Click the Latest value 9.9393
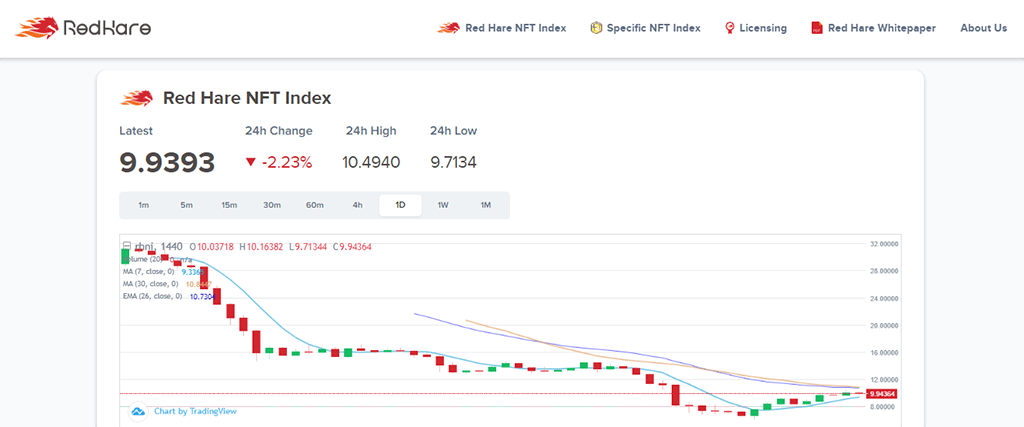The width and height of the screenshot is (1024, 427). pos(167,163)
